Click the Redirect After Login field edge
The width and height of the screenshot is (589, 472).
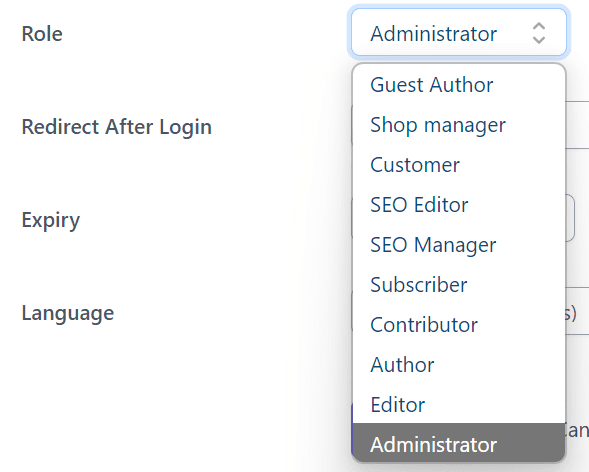pyautogui.click(x=577, y=125)
